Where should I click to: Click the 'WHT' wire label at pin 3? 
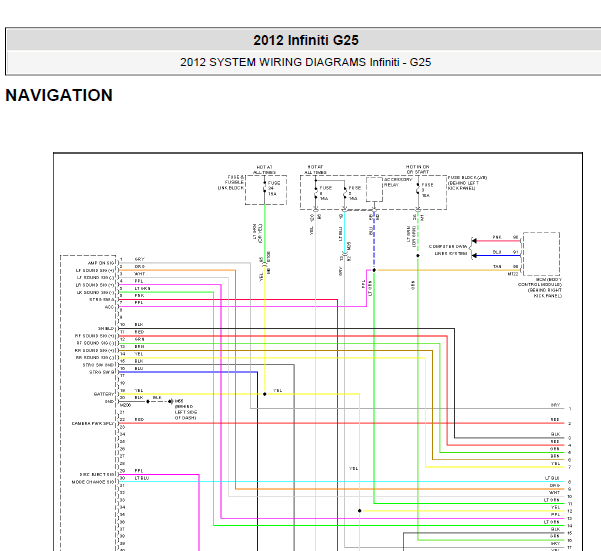[x=140, y=274]
